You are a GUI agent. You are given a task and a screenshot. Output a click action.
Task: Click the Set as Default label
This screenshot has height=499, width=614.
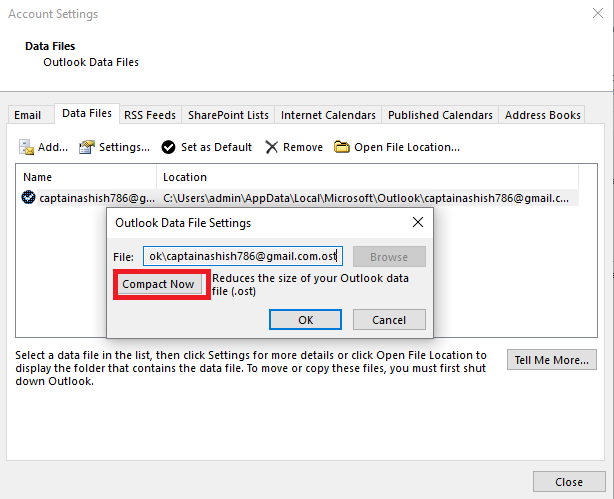click(216, 147)
